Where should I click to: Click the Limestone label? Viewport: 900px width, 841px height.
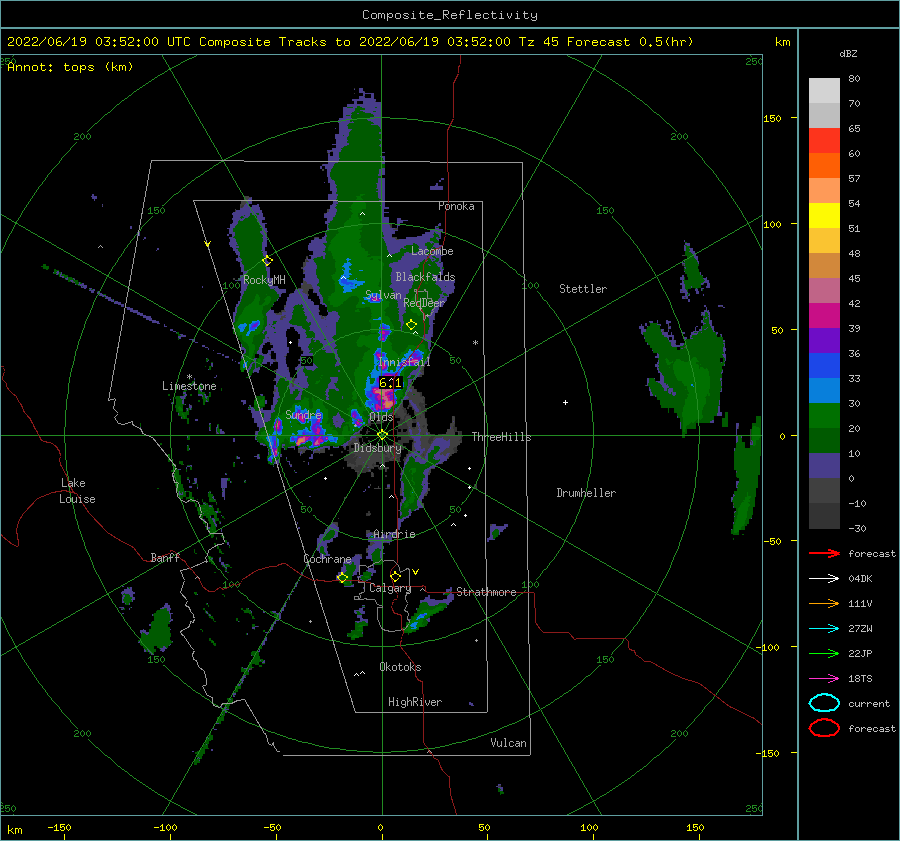[189, 386]
